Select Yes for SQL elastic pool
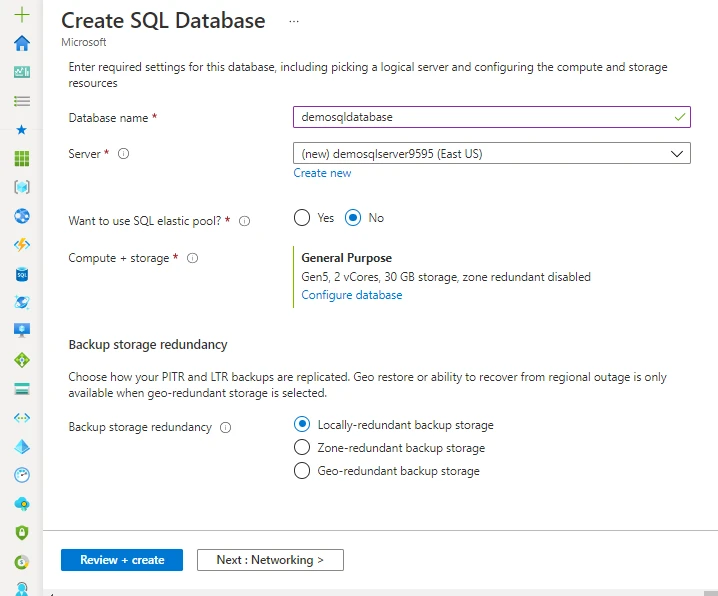Viewport: 718px width, 596px height. pyautogui.click(x=302, y=218)
